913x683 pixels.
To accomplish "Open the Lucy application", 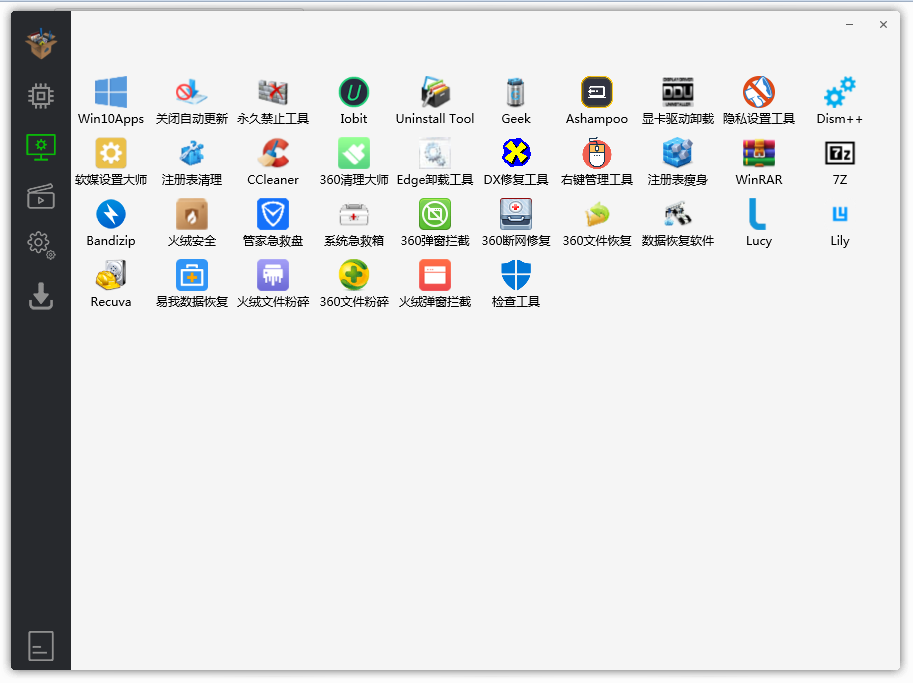I will [758, 216].
